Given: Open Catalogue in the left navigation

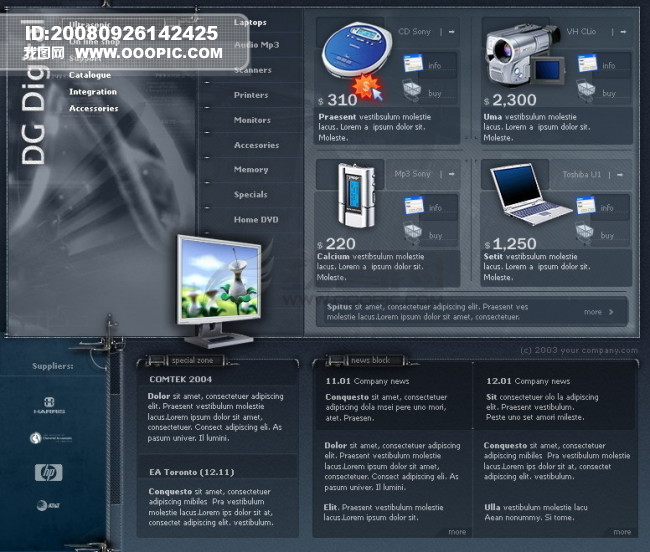Looking at the screenshot, I should pos(90,75).
